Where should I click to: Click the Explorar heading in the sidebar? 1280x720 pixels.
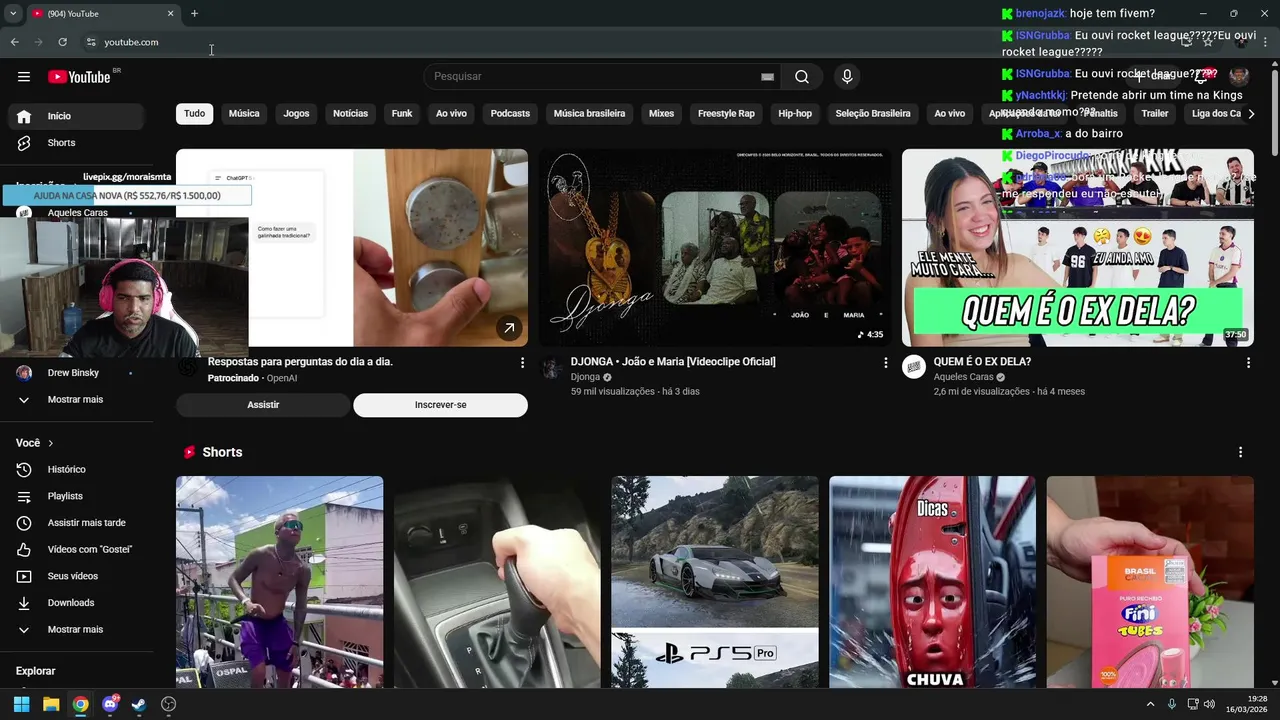35,671
